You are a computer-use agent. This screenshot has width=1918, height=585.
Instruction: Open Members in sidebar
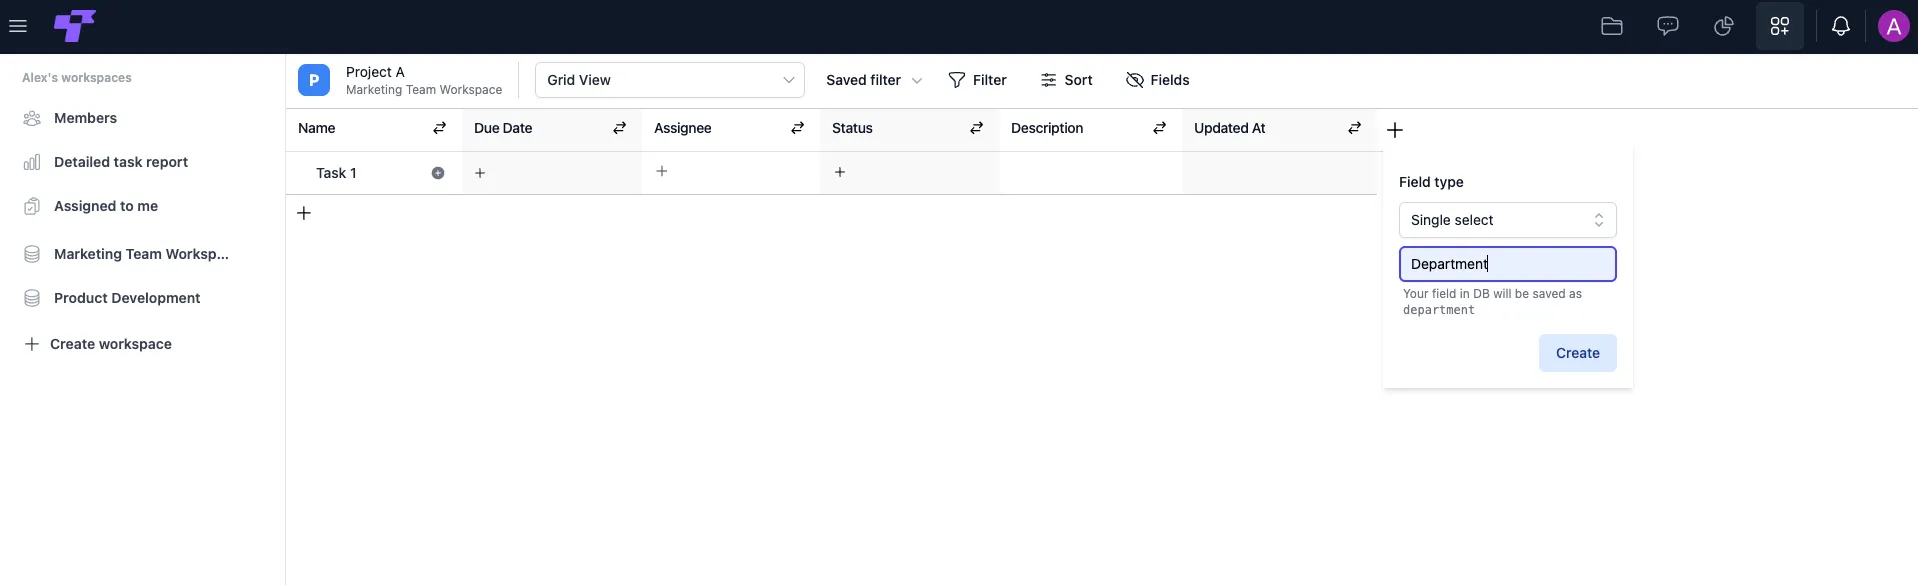coord(85,118)
